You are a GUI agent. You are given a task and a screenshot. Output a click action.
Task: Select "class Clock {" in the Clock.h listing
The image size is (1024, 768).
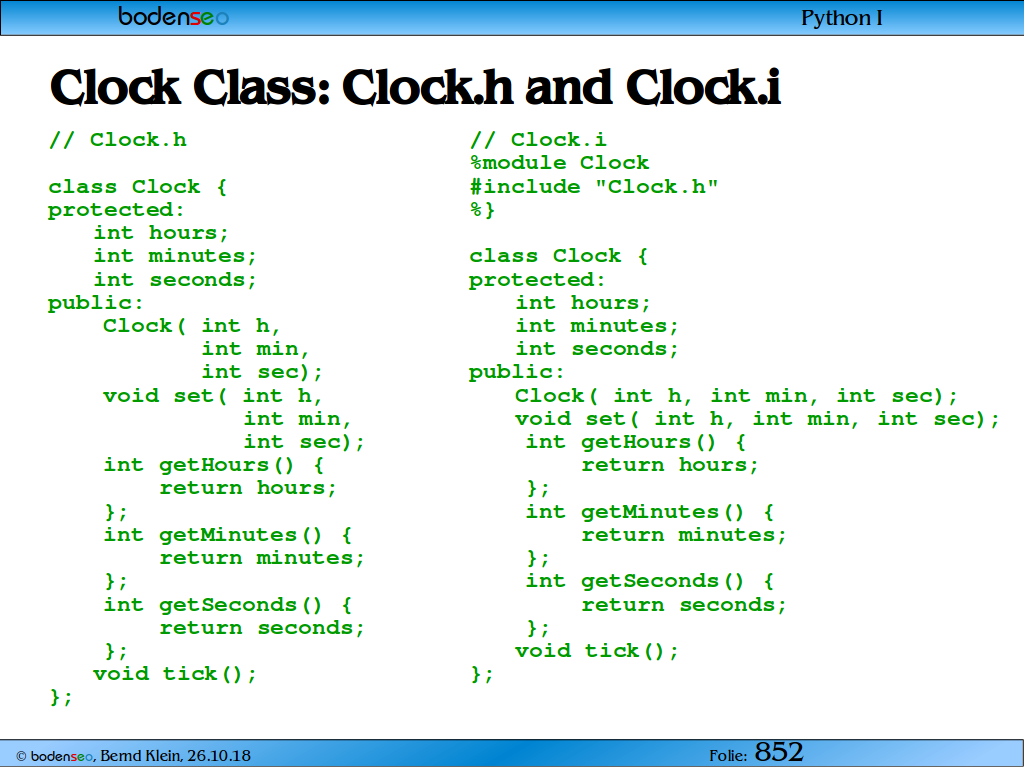[x=137, y=187]
